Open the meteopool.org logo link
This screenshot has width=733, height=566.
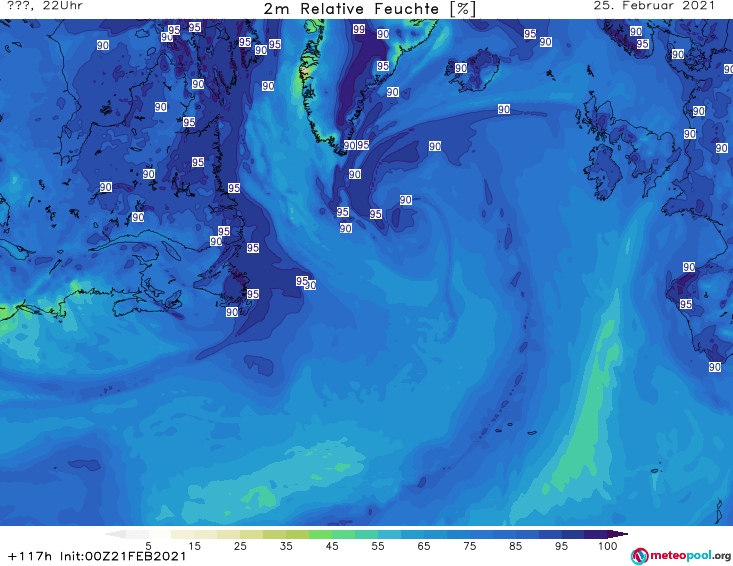[x=681, y=556]
